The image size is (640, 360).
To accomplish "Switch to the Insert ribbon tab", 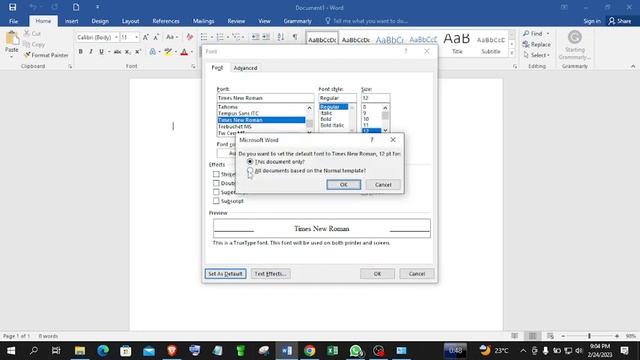I will pyautogui.click(x=71, y=21).
